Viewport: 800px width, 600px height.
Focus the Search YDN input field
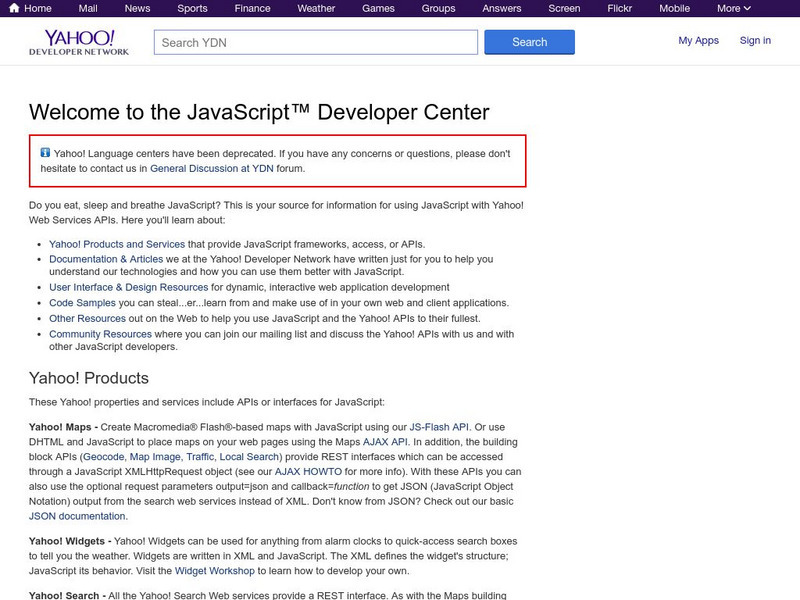(316, 42)
